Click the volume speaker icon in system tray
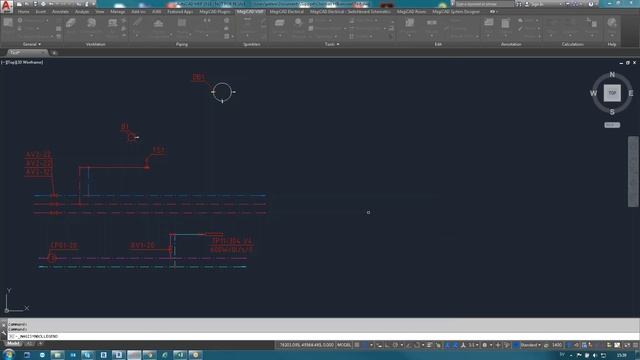The image size is (640, 360). (x=595, y=355)
